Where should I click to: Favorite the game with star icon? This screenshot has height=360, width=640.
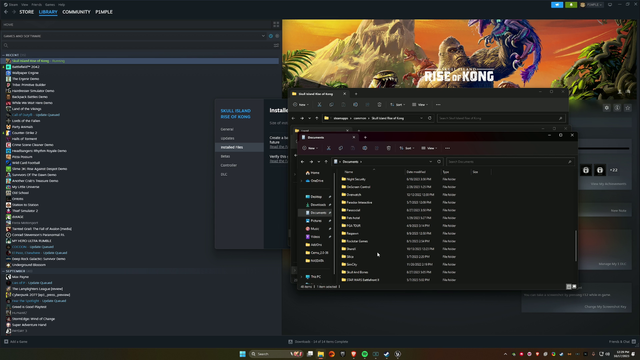click(x=628, y=108)
